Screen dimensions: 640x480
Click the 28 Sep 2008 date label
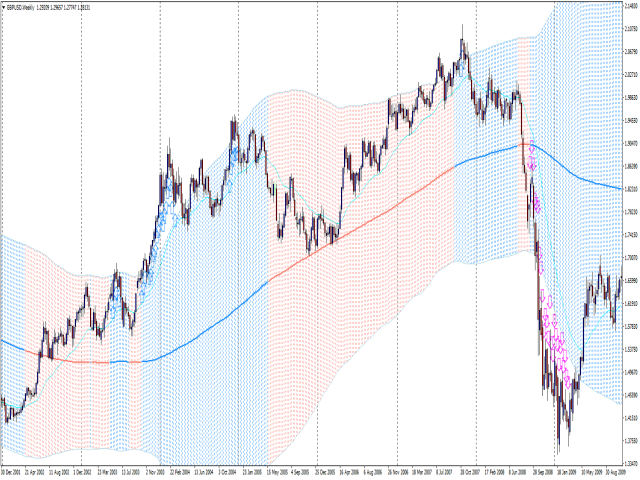tap(542, 472)
